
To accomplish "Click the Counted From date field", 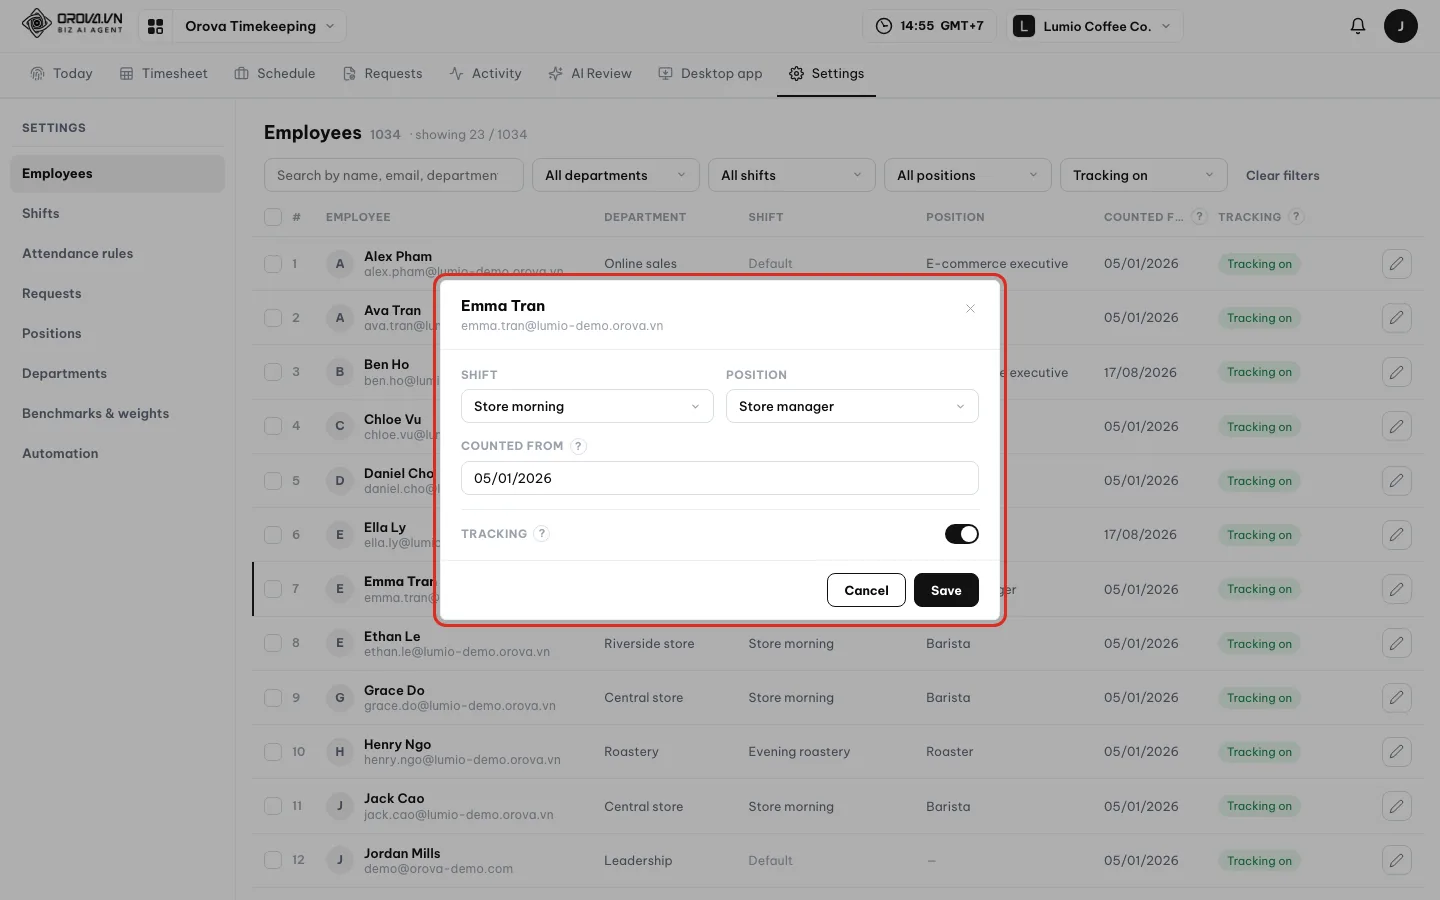I will coord(720,478).
